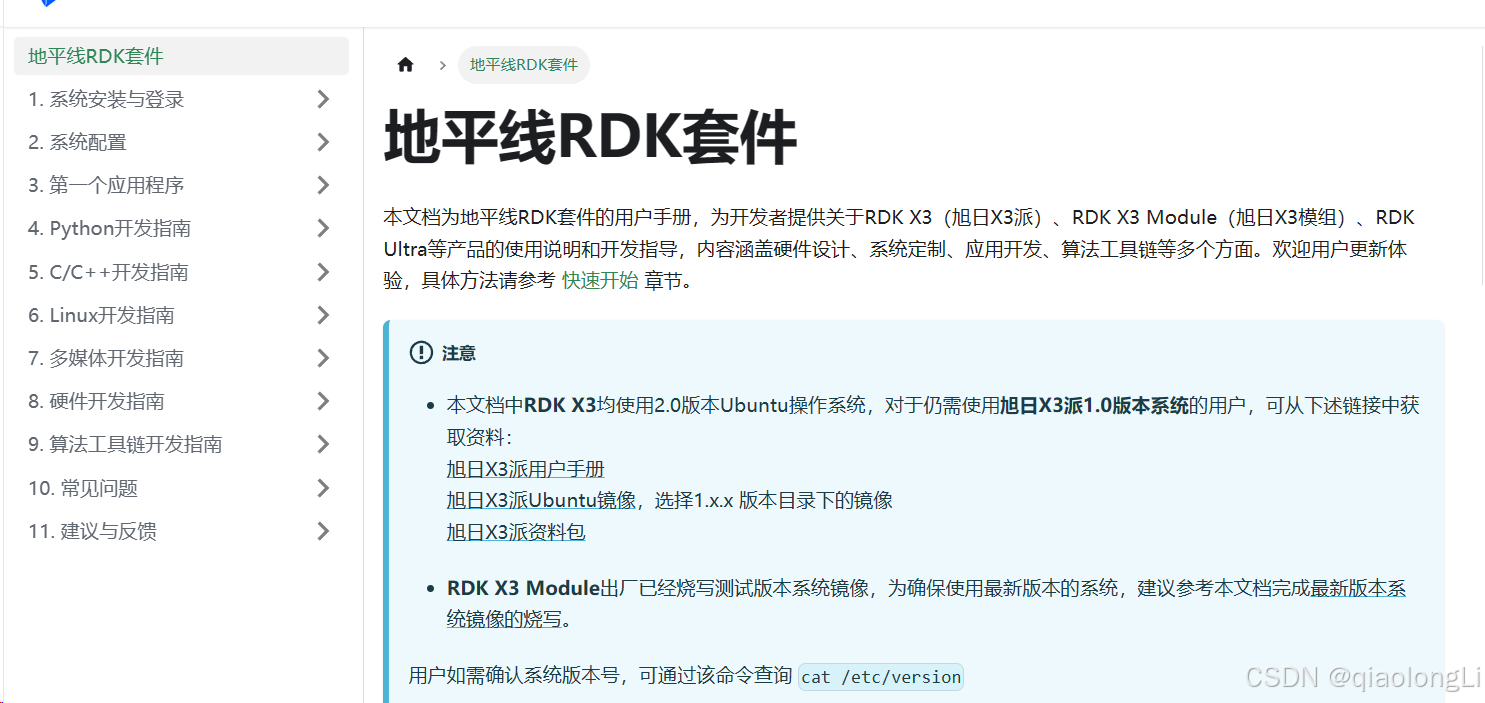Open 2. 系统配置 sidebar item
The width and height of the screenshot is (1485, 703).
pyautogui.click(x=77, y=142)
